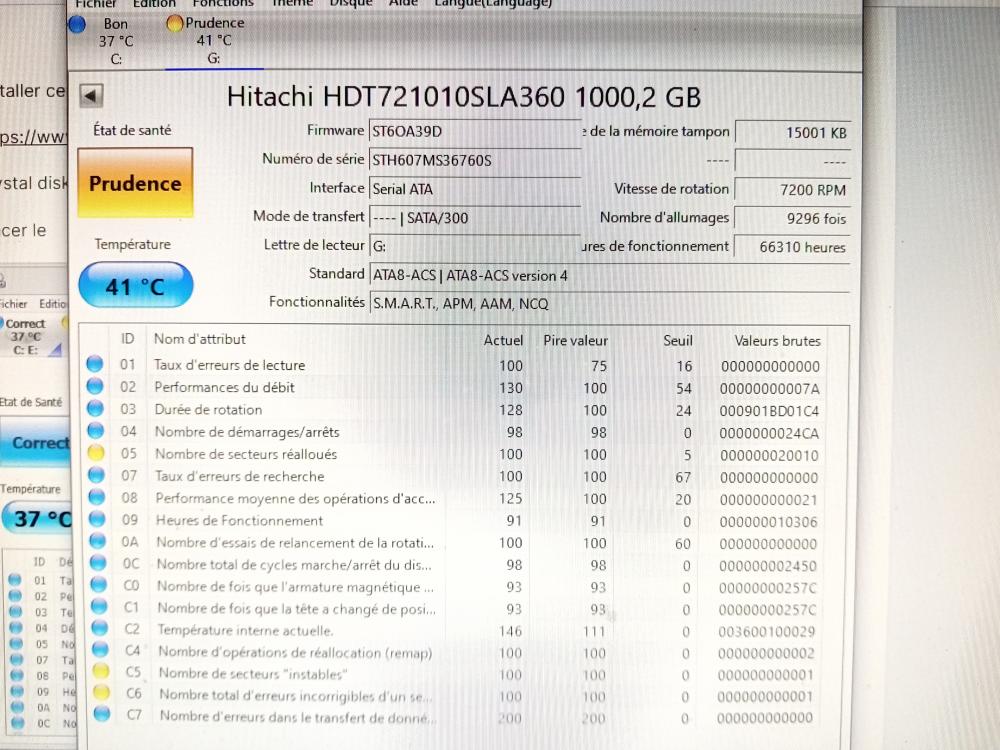The image size is (1000, 750).
Task: Click the 41 °C temperature button
Action: click(135, 286)
